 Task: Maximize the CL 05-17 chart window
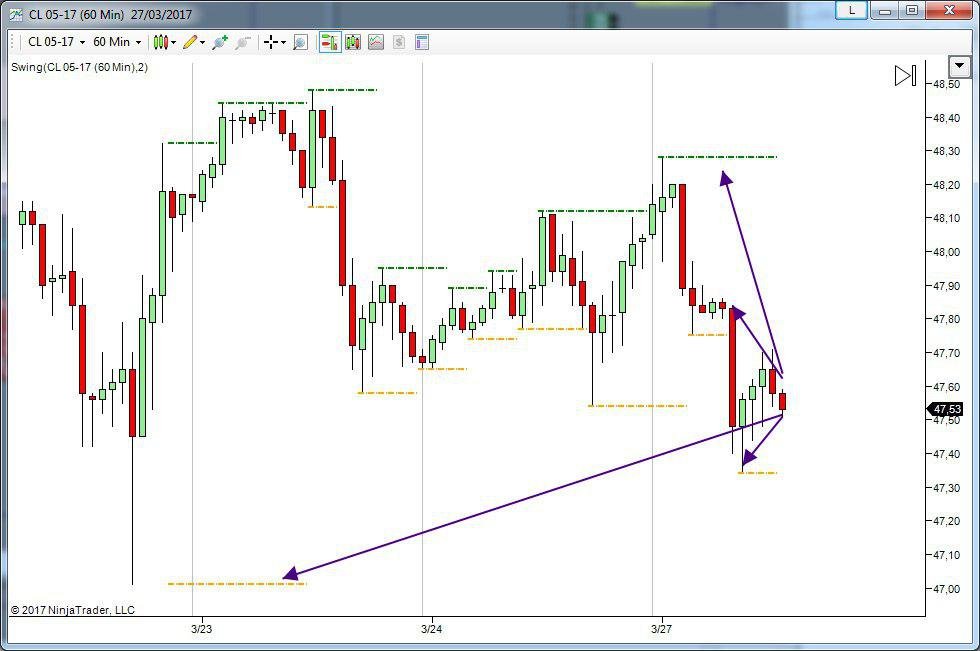tap(912, 11)
